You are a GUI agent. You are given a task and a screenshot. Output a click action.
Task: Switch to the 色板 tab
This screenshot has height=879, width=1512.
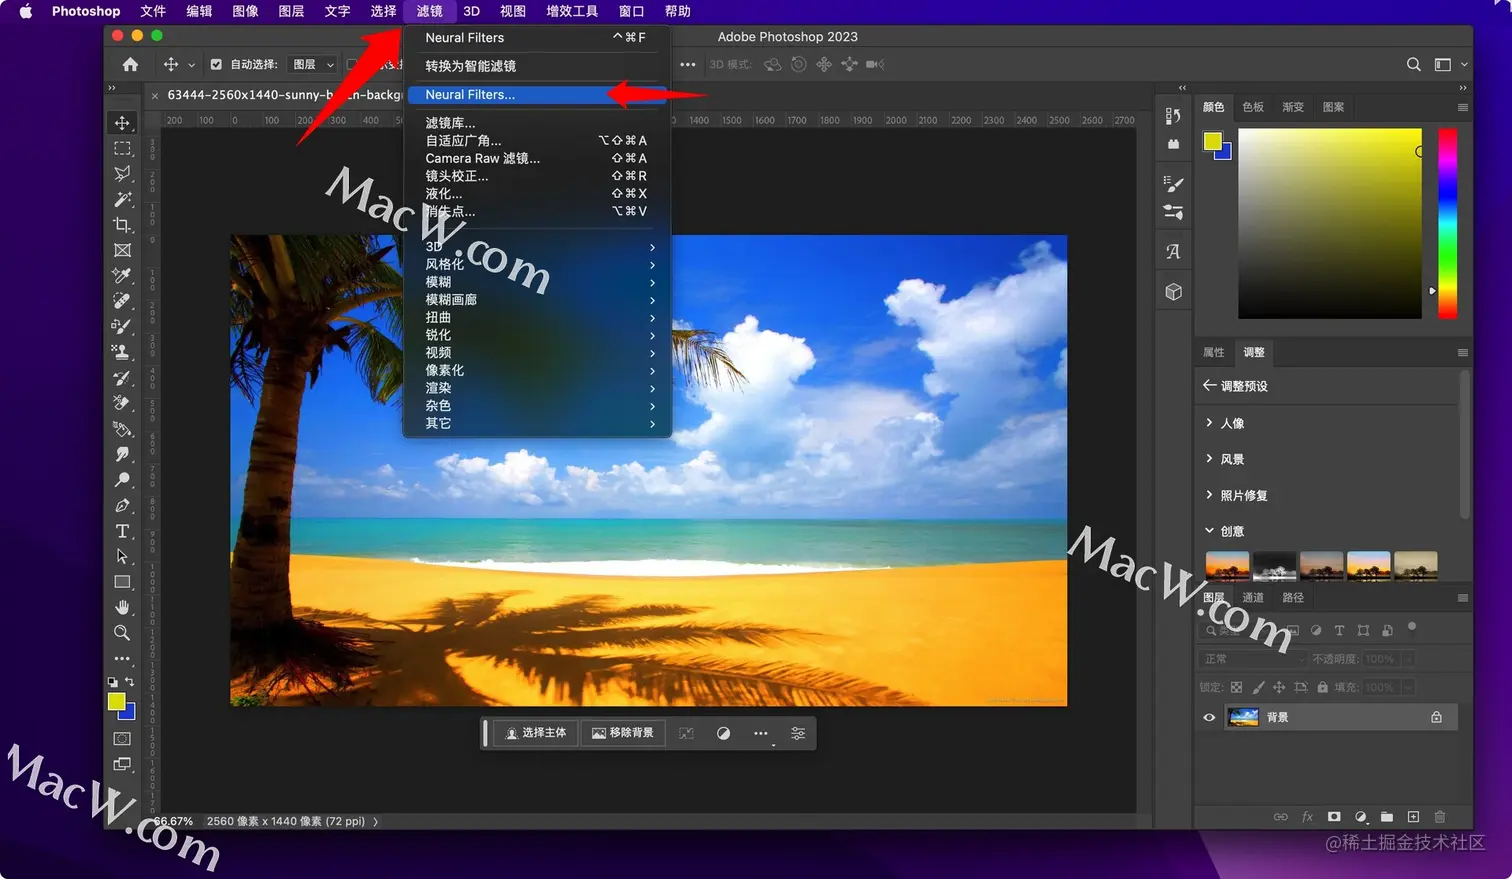point(1253,107)
